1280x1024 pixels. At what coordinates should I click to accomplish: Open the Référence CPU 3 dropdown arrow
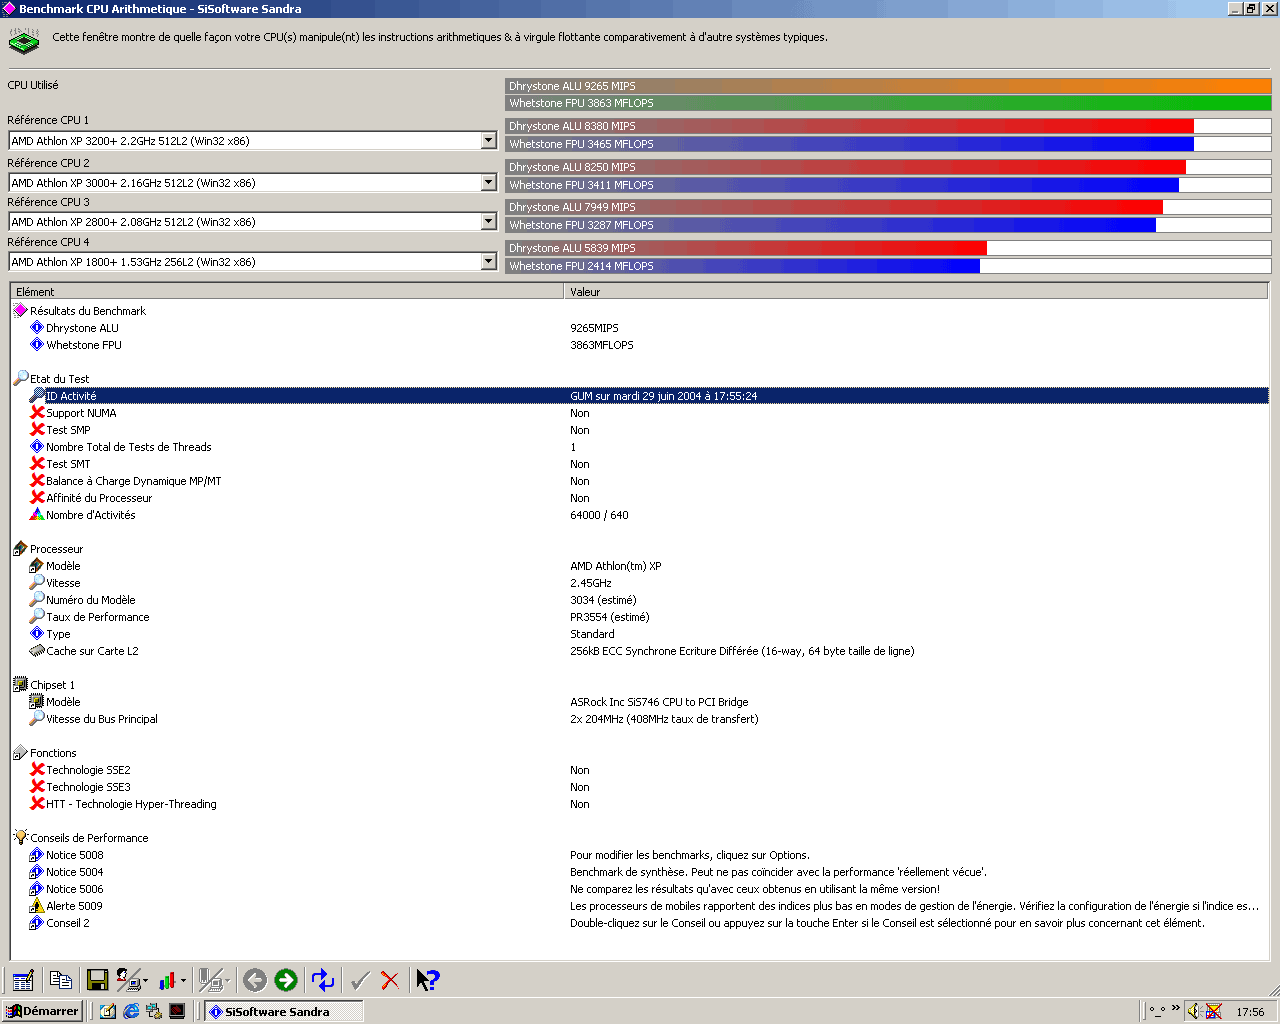(x=488, y=221)
